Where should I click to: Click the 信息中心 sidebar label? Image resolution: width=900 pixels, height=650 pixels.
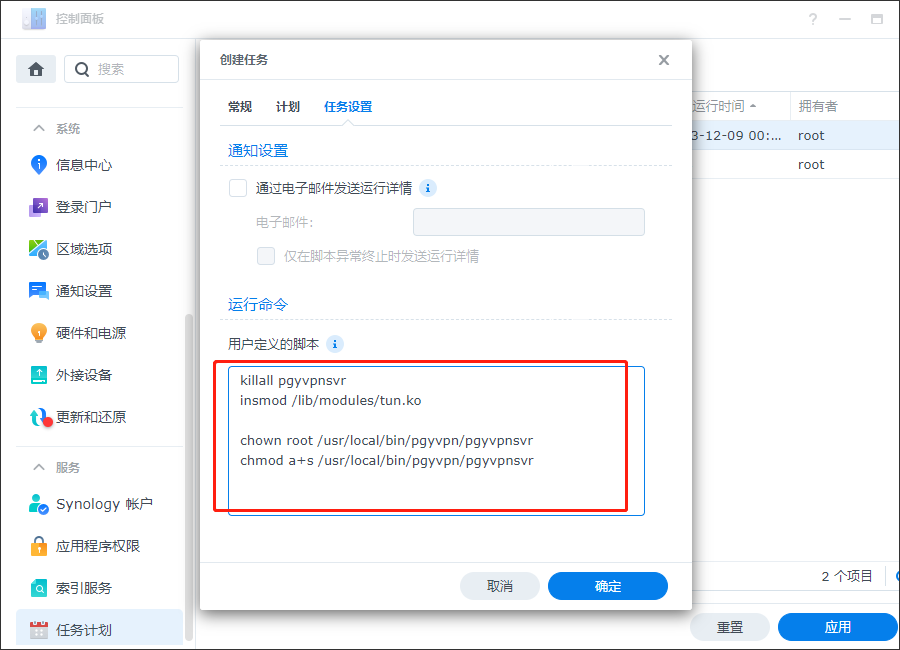point(84,165)
